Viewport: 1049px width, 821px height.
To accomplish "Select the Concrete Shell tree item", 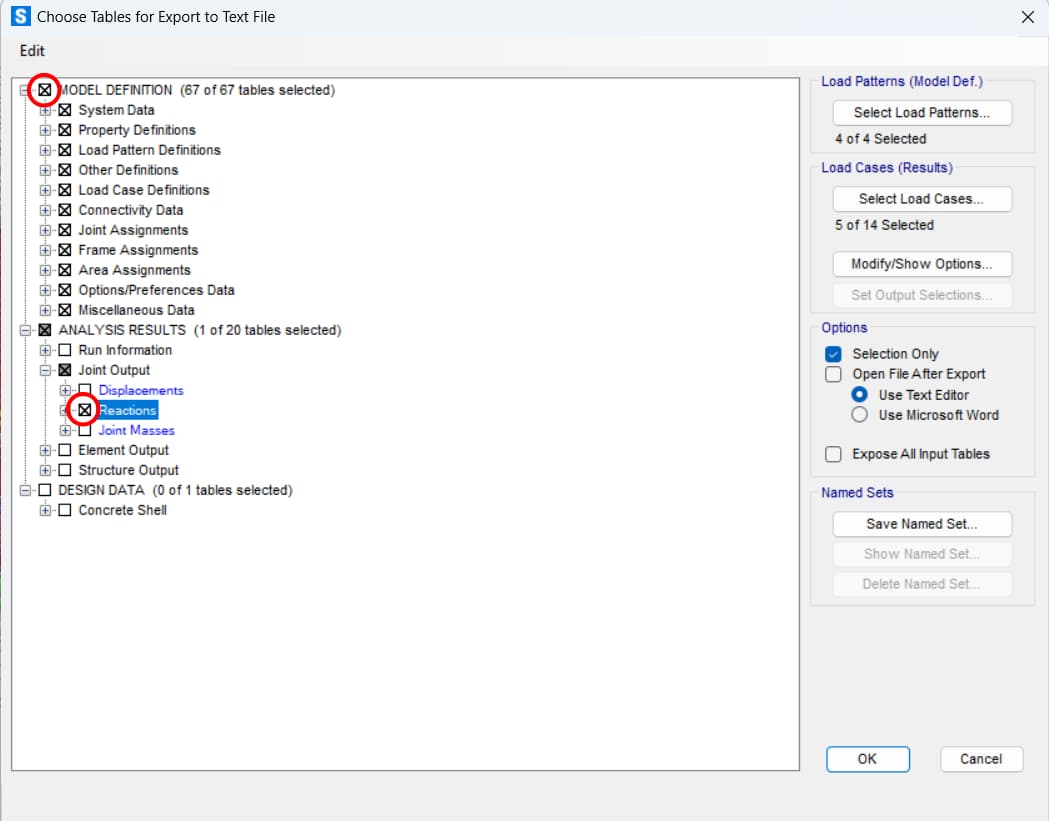I will tap(122, 510).
